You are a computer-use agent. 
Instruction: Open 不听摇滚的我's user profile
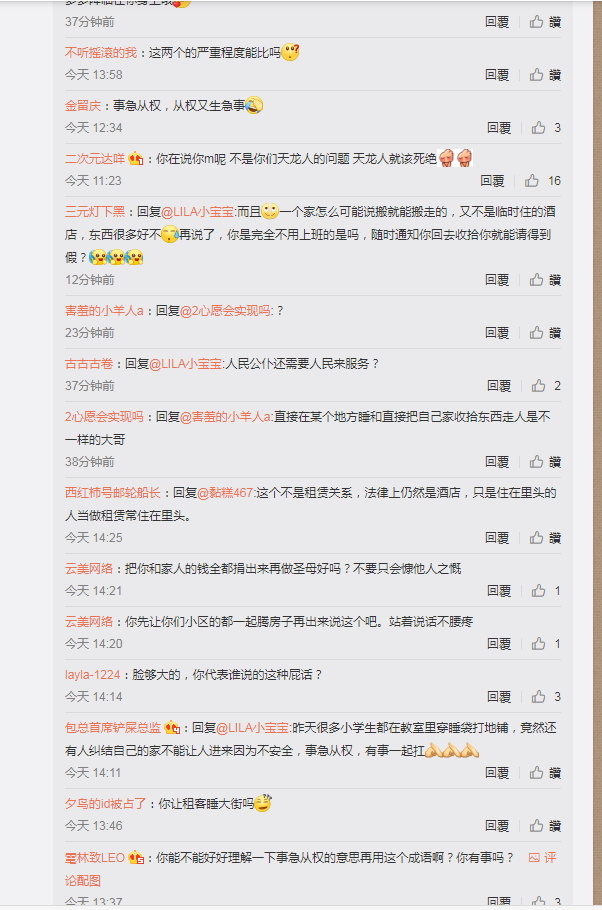101,53
